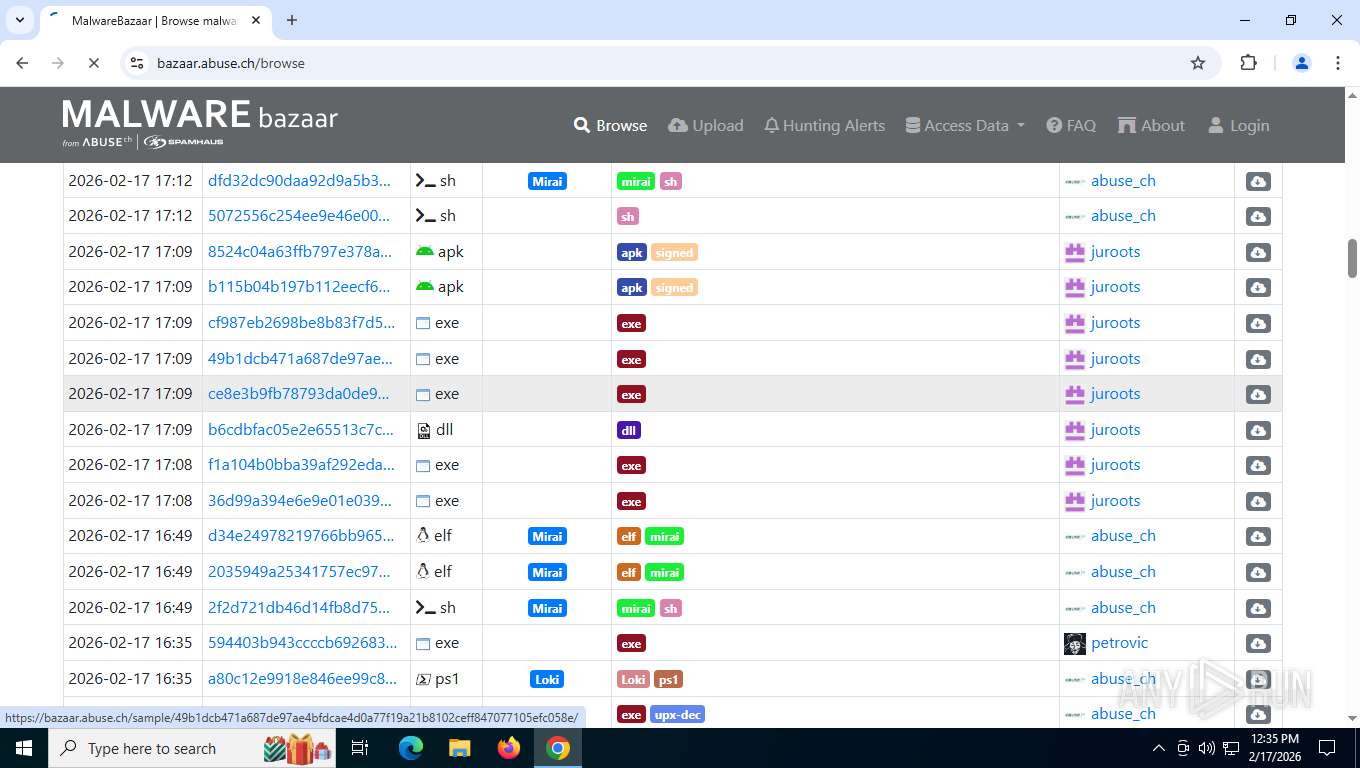This screenshot has height=768, width=1360.
Task: Click Mirai signature in d34e2497 row
Action: point(547,537)
